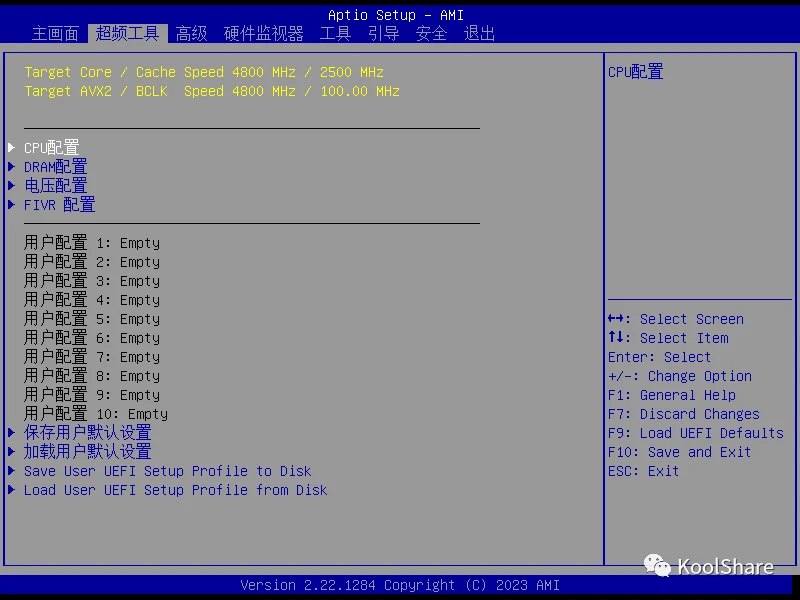
Task: Click the 用户配置 4: Empty row
Action: click(92, 300)
